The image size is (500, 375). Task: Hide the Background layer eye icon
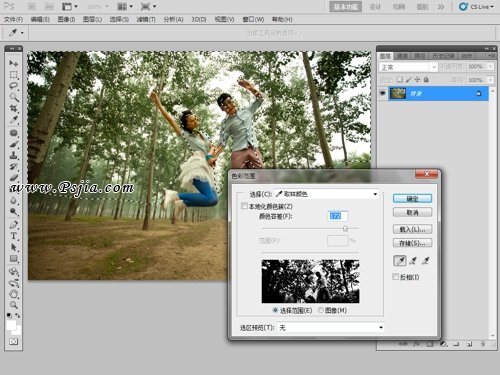coord(383,93)
